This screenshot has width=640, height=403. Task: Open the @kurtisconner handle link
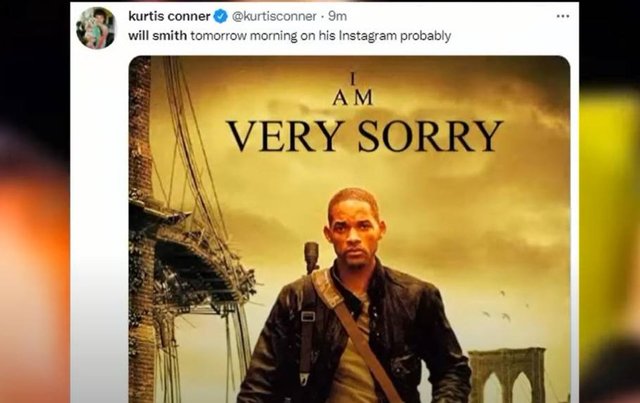(x=274, y=16)
